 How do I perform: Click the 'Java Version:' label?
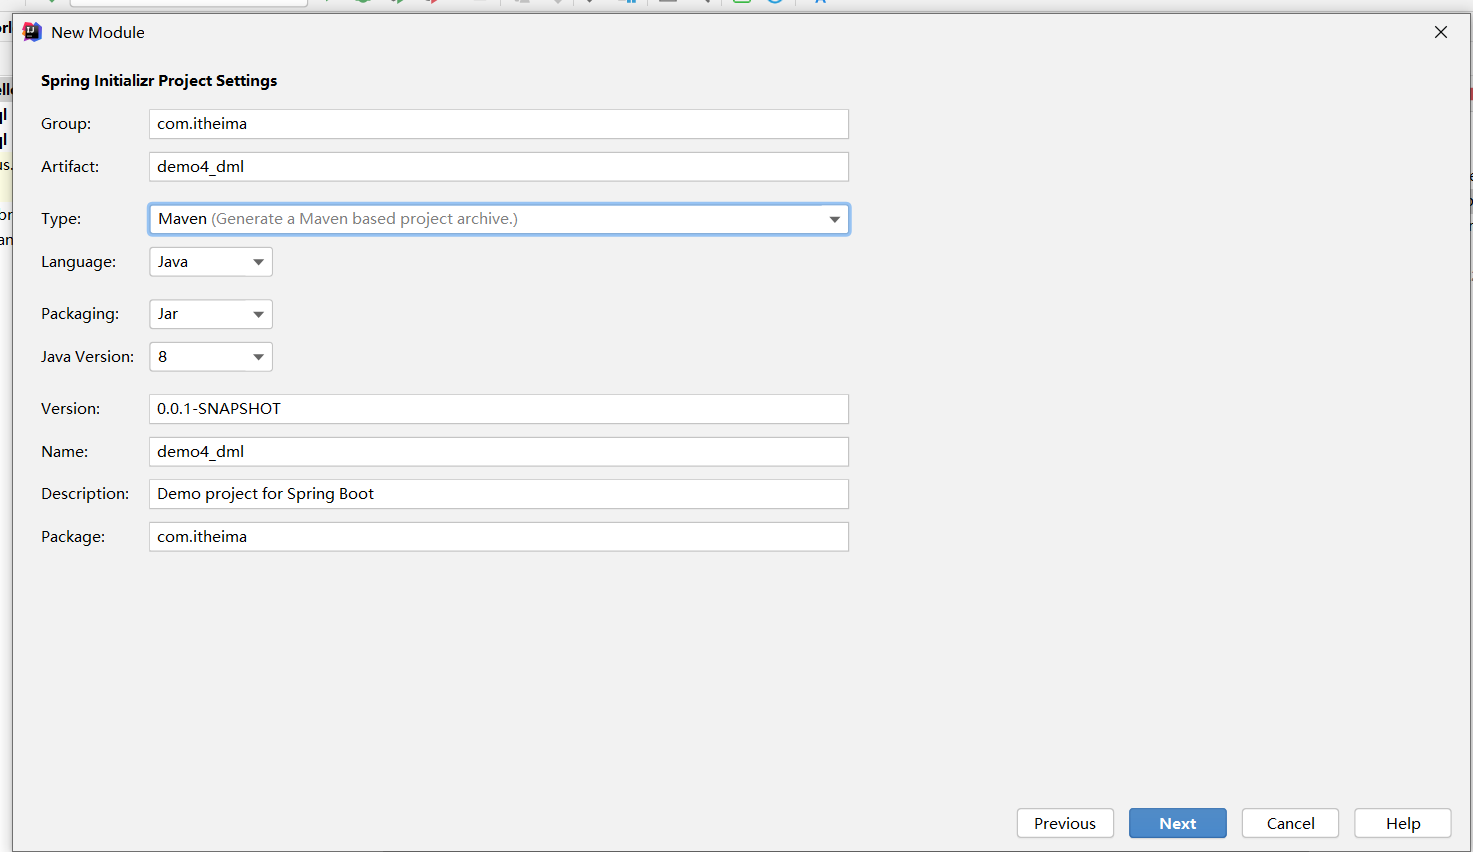[87, 357]
